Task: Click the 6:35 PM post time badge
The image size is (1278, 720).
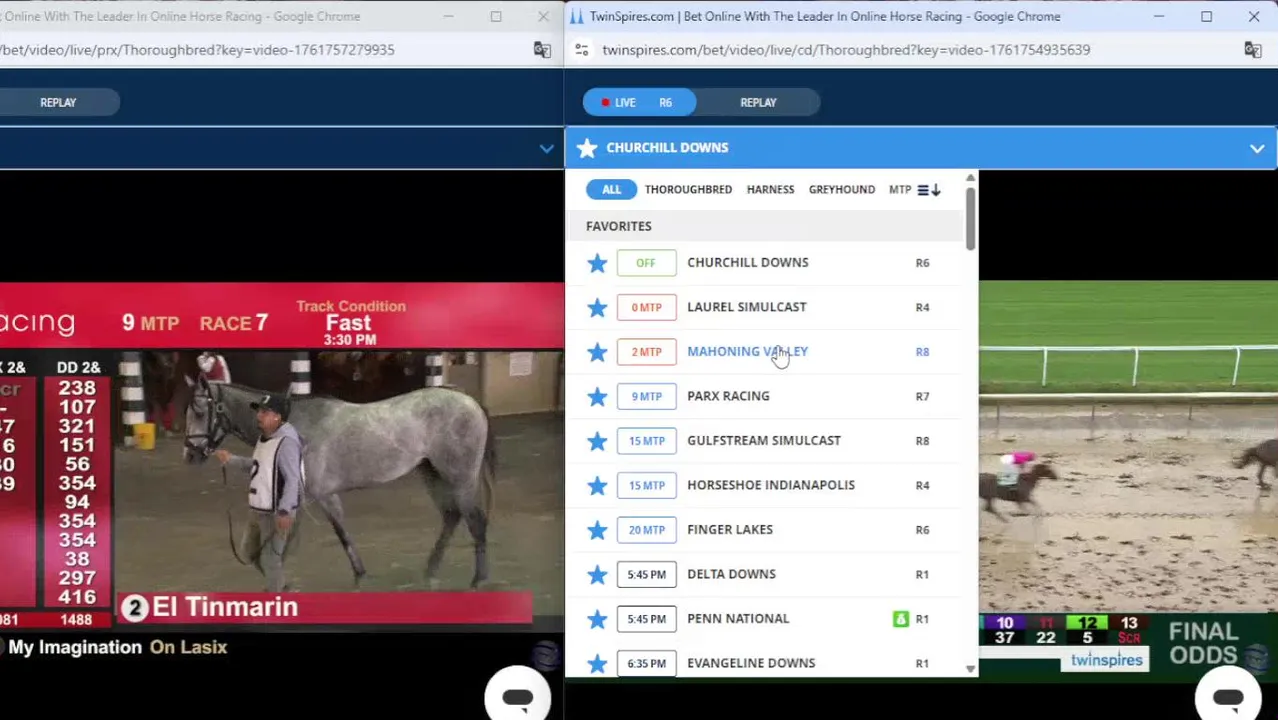Action: click(x=646, y=663)
